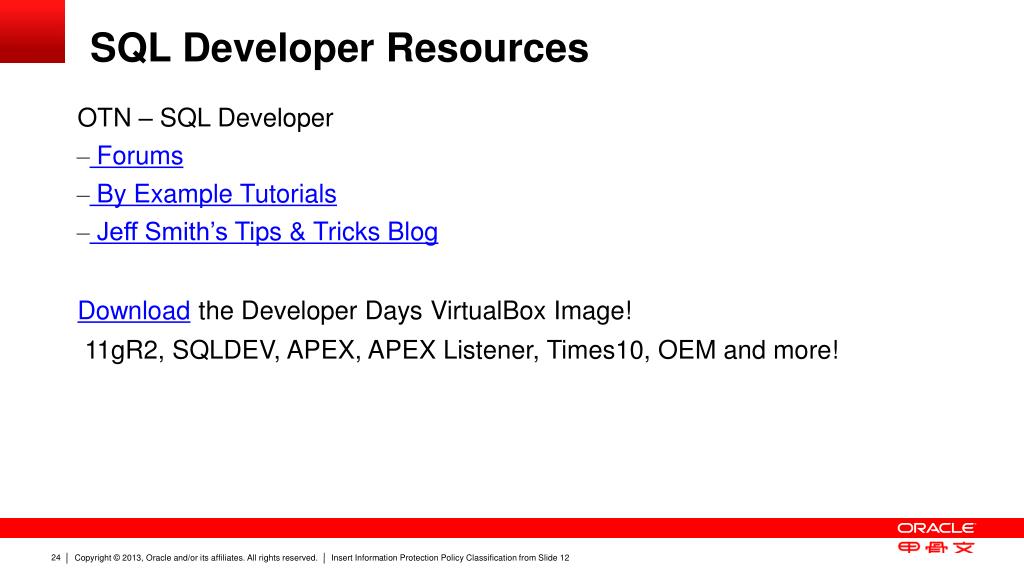The height and width of the screenshot is (576, 1024).
Task: Click the '11gR2, SQLDEV, APEX' text line
Action: pyautogui.click(x=462, y=350)
